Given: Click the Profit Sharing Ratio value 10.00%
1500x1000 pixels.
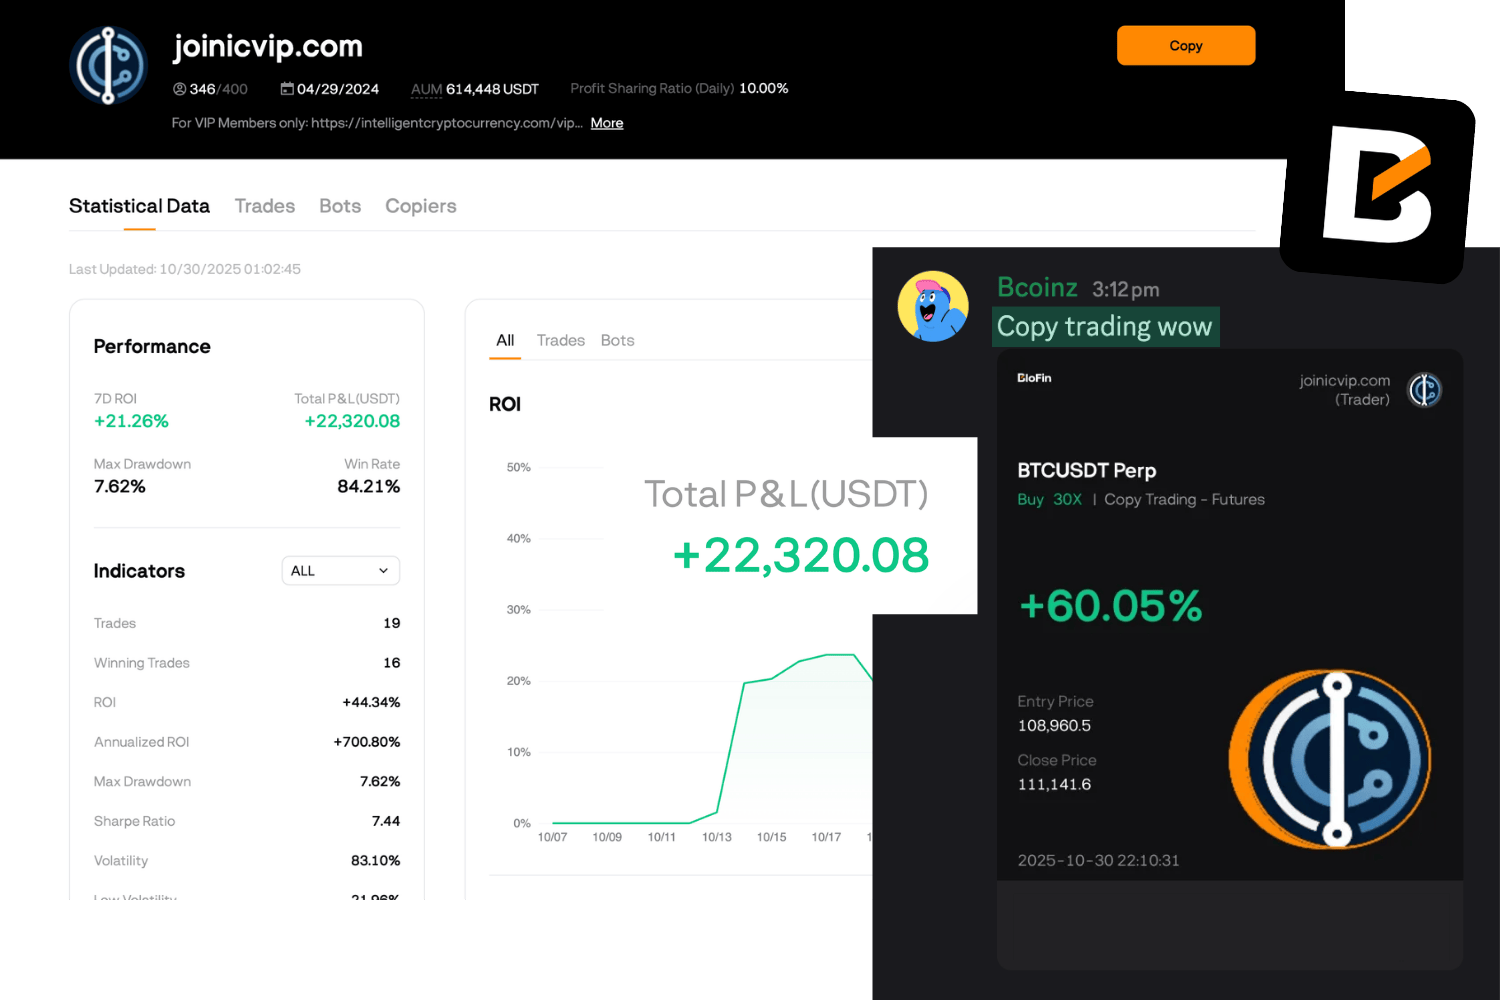Looking at the screenshot, I should tap(764, 88).
